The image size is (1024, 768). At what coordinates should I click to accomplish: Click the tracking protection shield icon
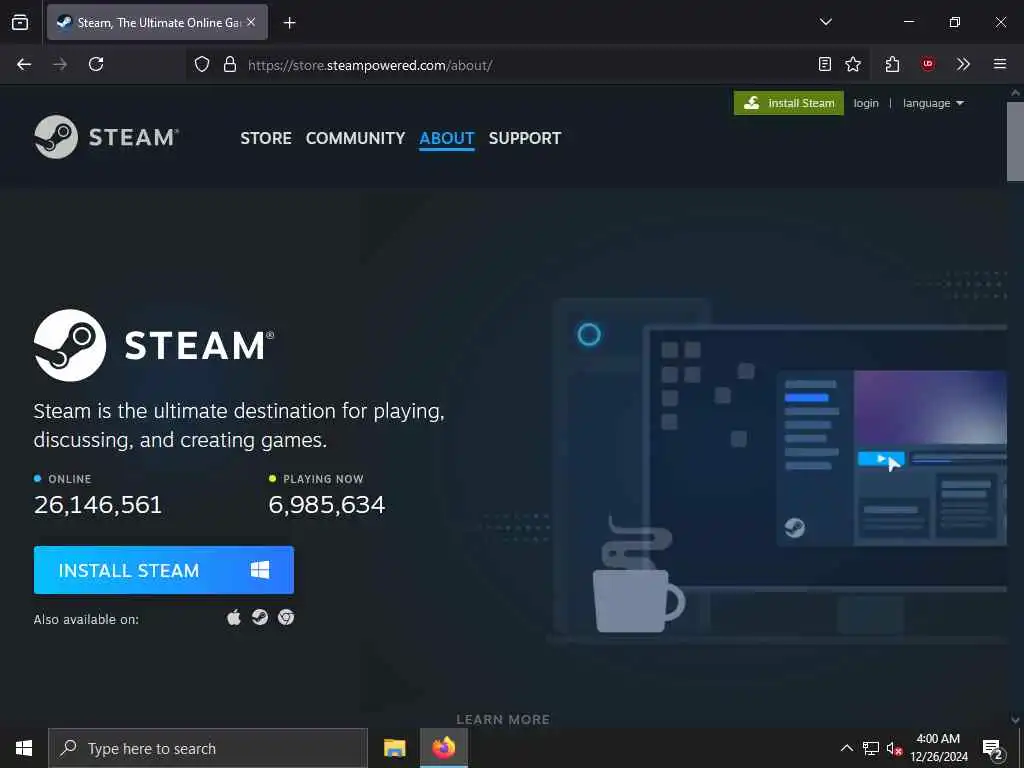coord(202,64)
